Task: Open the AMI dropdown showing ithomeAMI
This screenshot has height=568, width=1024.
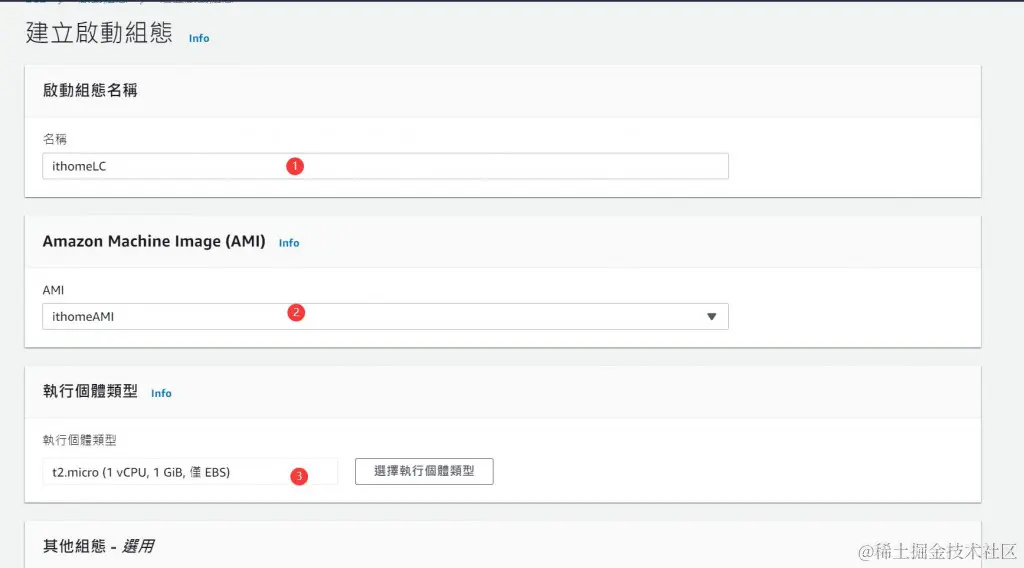Action: click(385, 317)
